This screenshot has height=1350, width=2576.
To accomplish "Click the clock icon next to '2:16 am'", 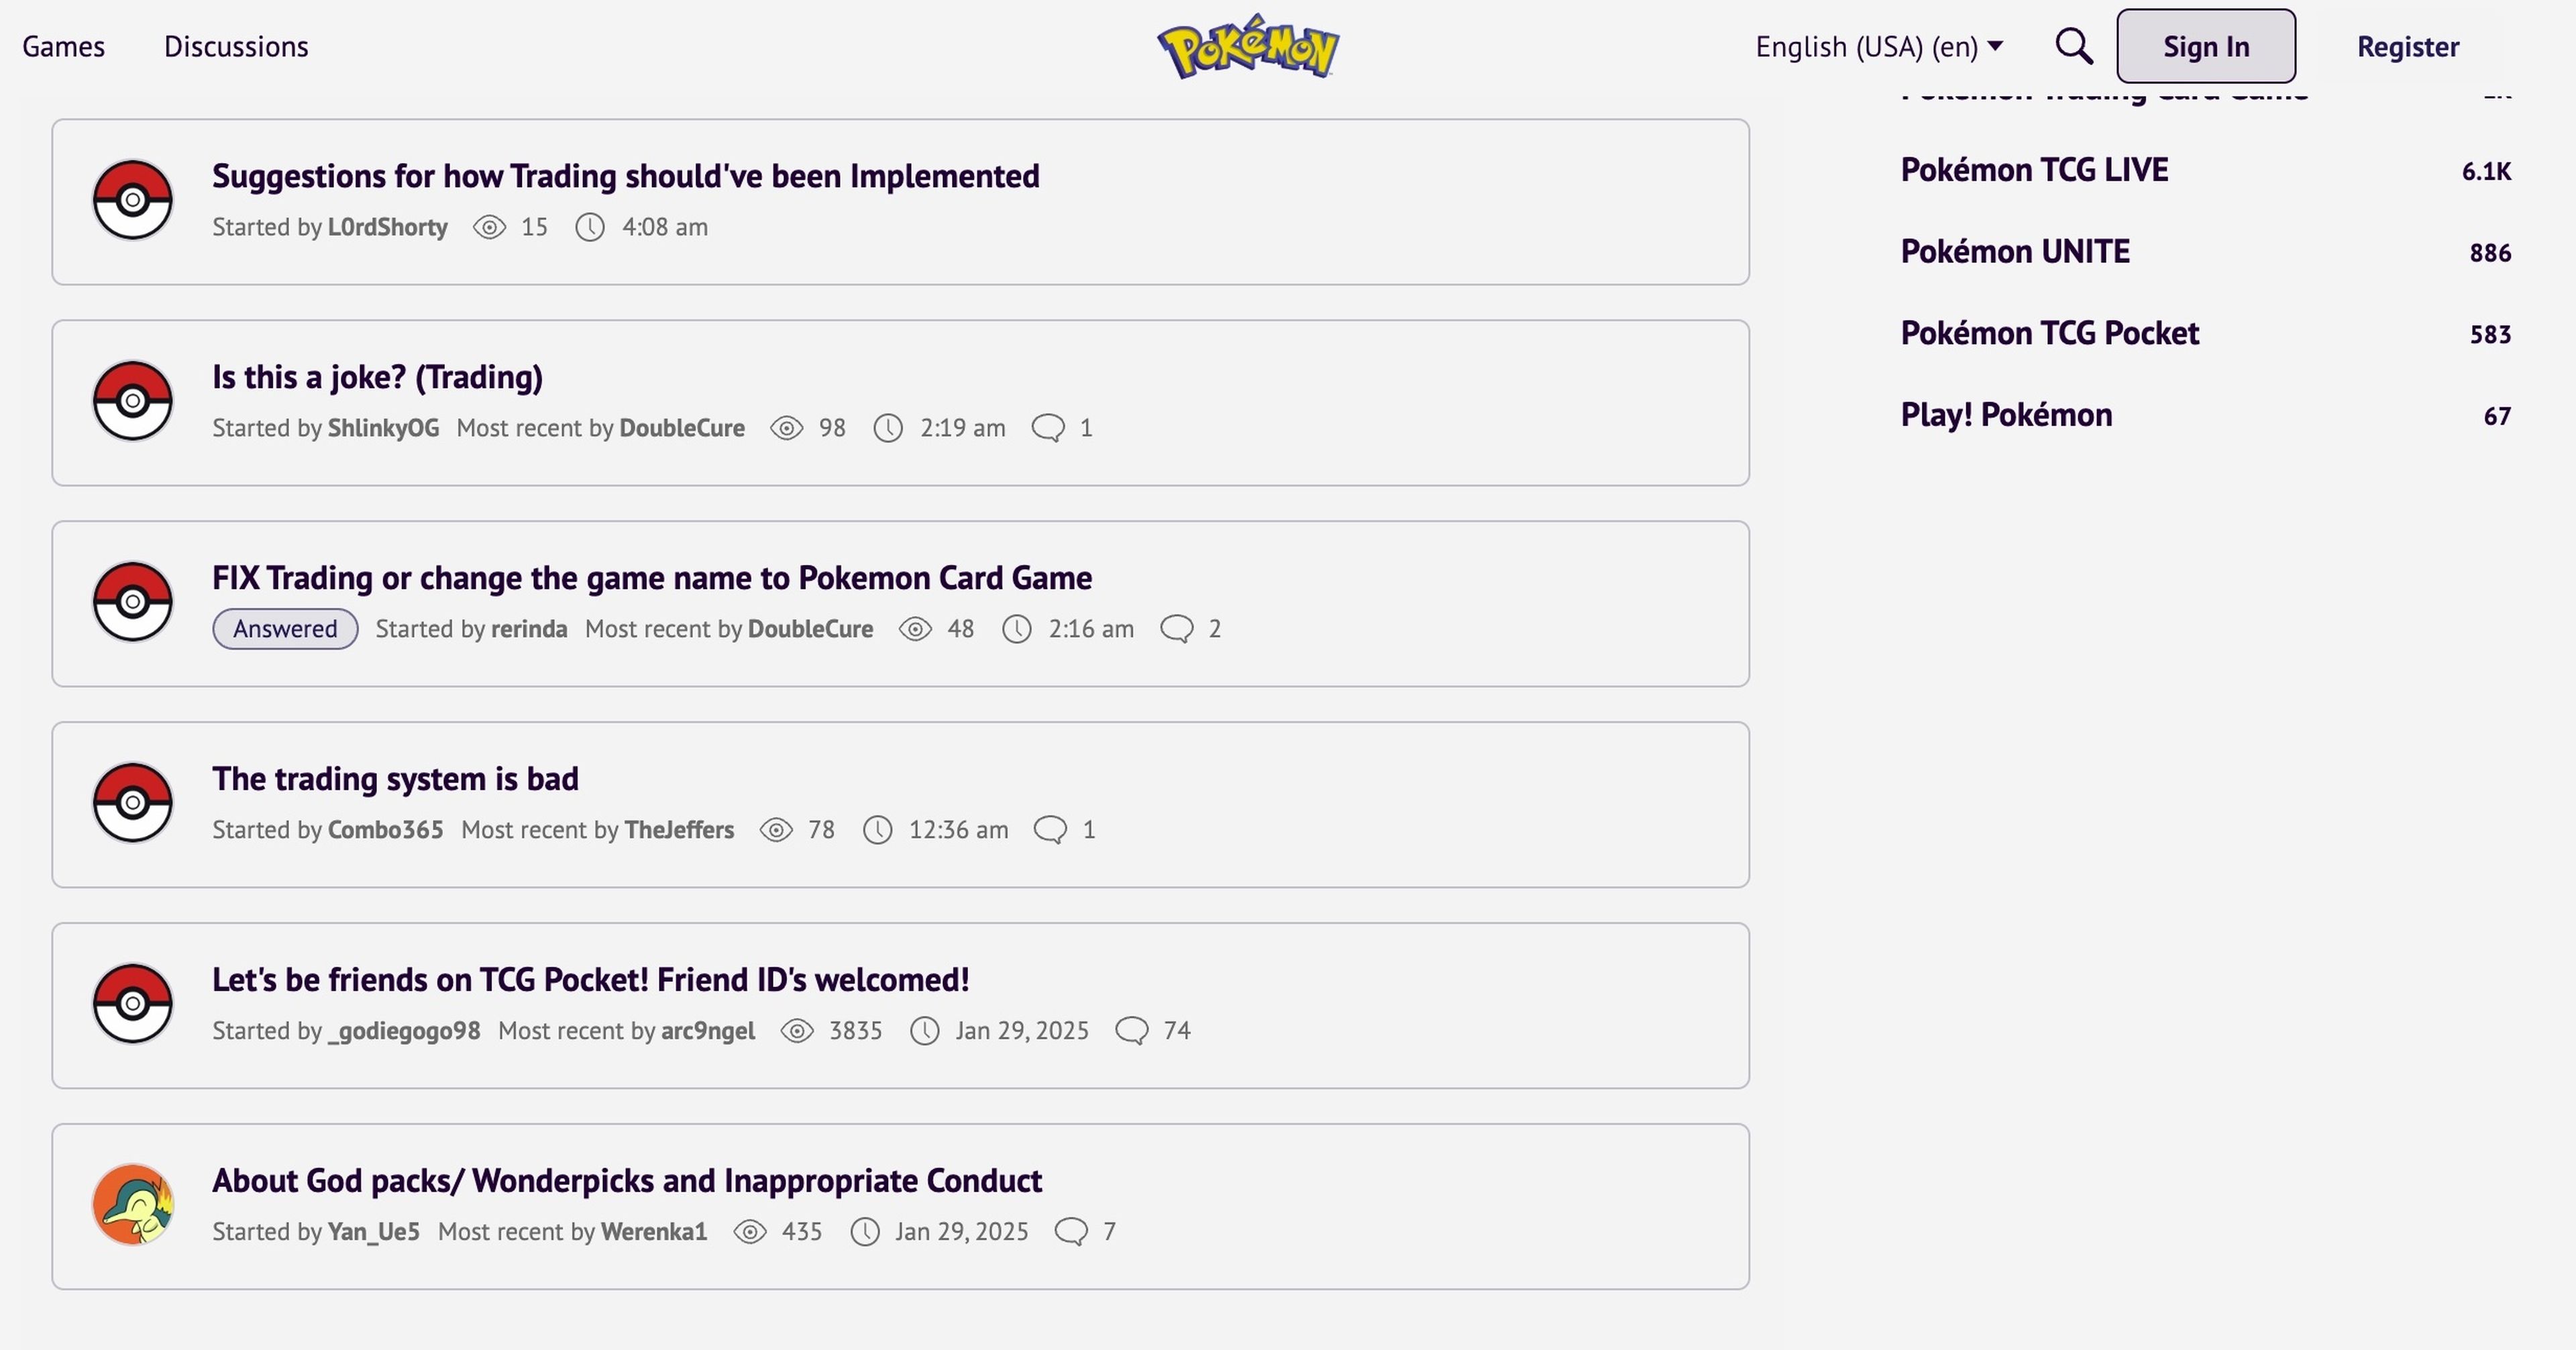I will (1017, 629).
